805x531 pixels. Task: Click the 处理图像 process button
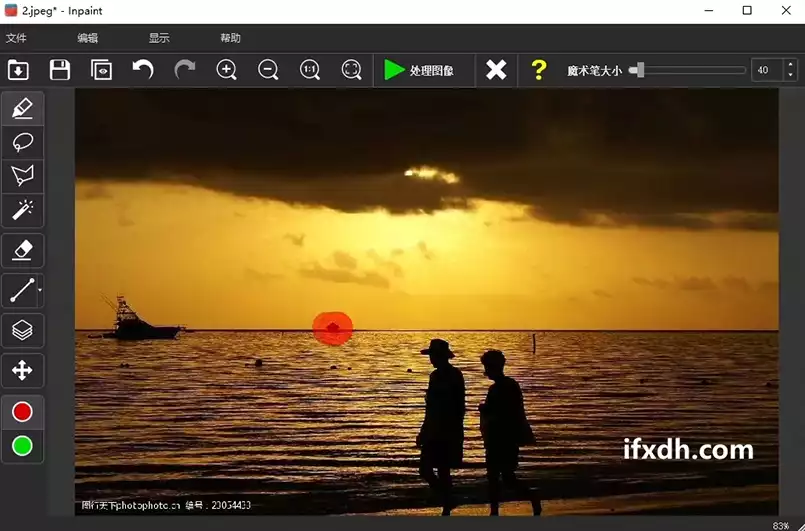(420, 70)
